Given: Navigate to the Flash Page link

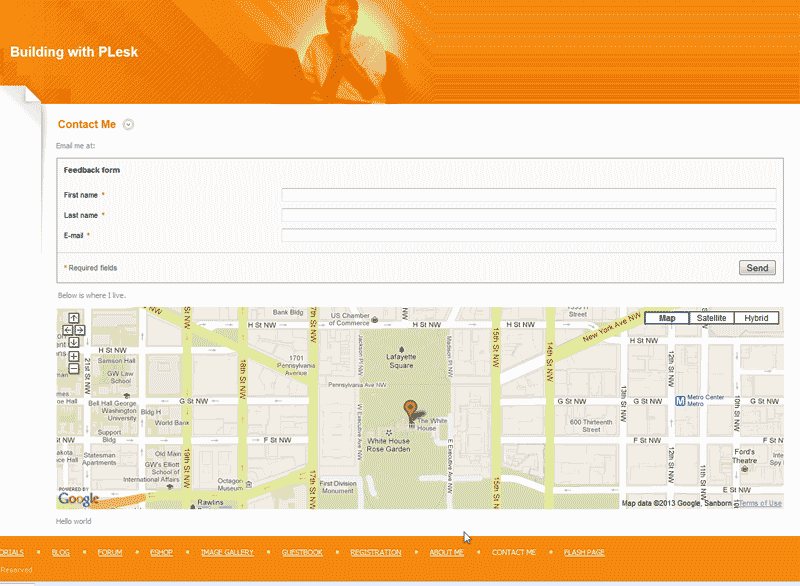Looking at the screenshot, I should (584, 552).
